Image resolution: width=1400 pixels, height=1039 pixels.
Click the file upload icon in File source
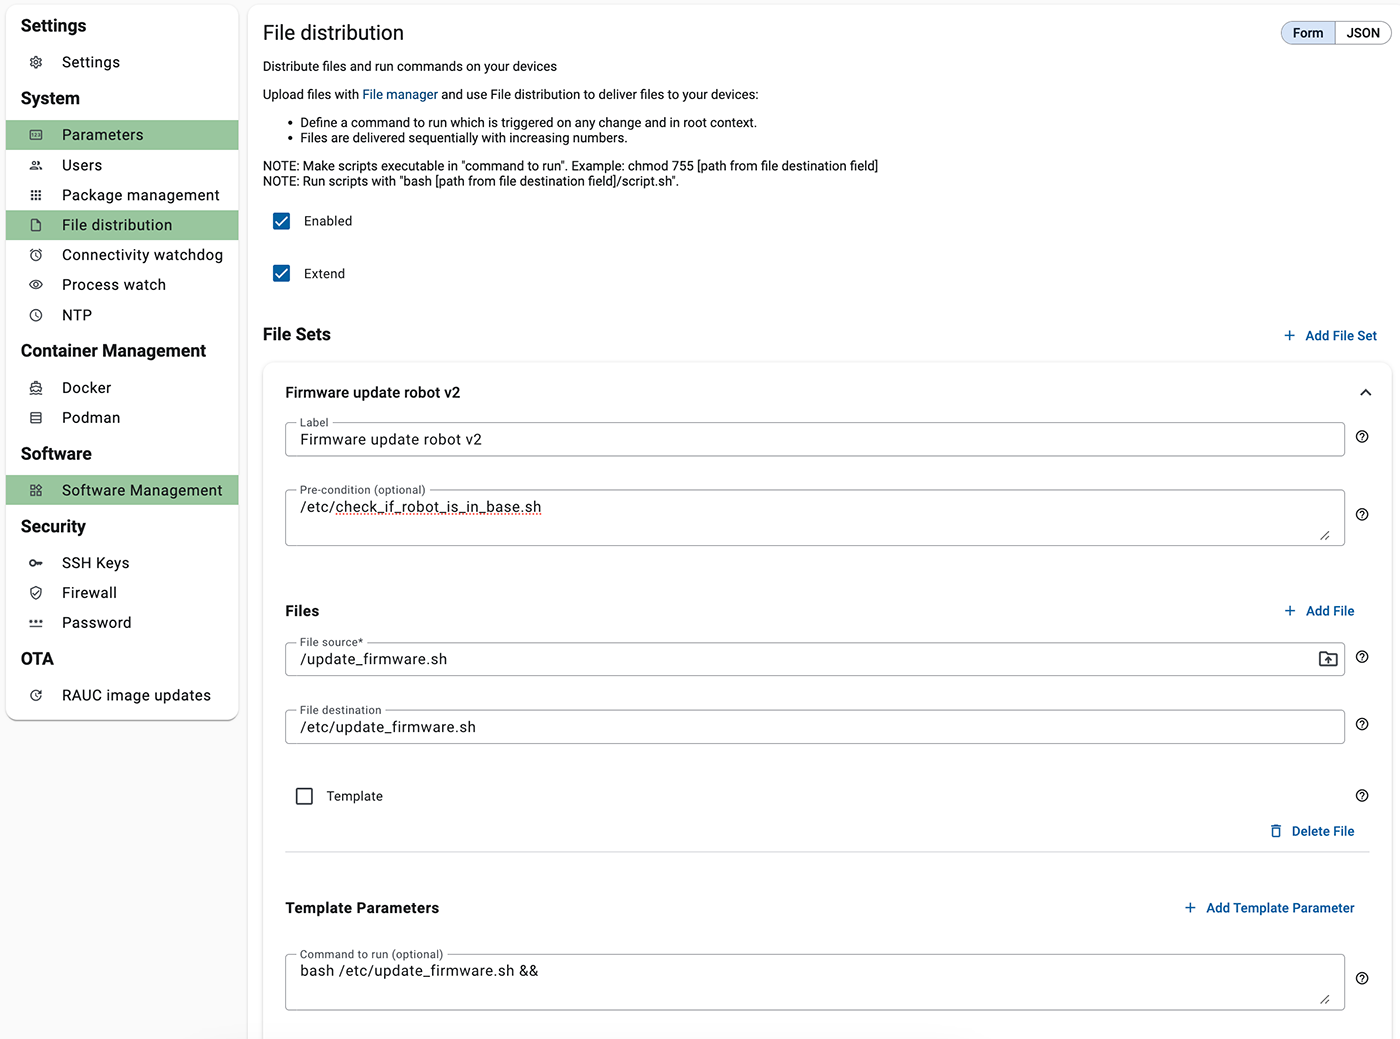pyautogui.click(x=1327, y=659)
